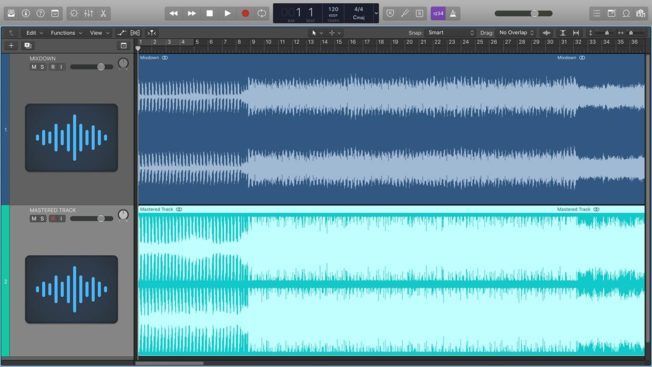Mute the MASTERED TRACK
This screenshot has height=367, width=652.
pos(34,219)
